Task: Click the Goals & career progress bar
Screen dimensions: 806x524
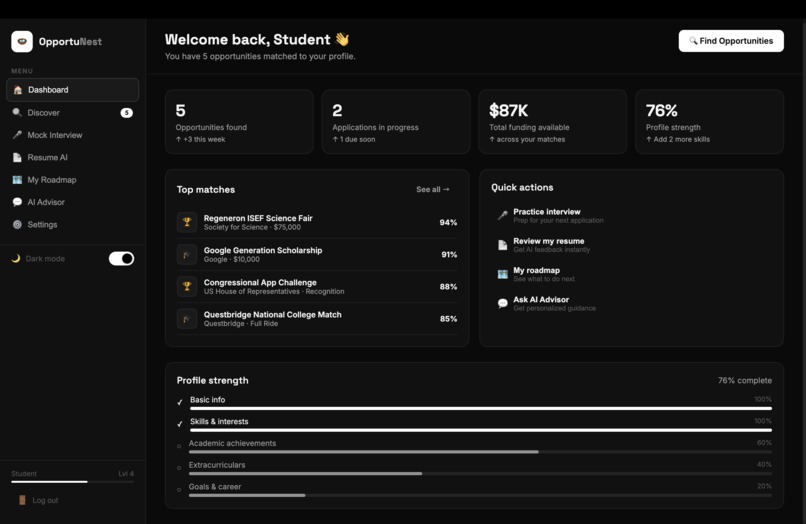Action: point(480,495)
